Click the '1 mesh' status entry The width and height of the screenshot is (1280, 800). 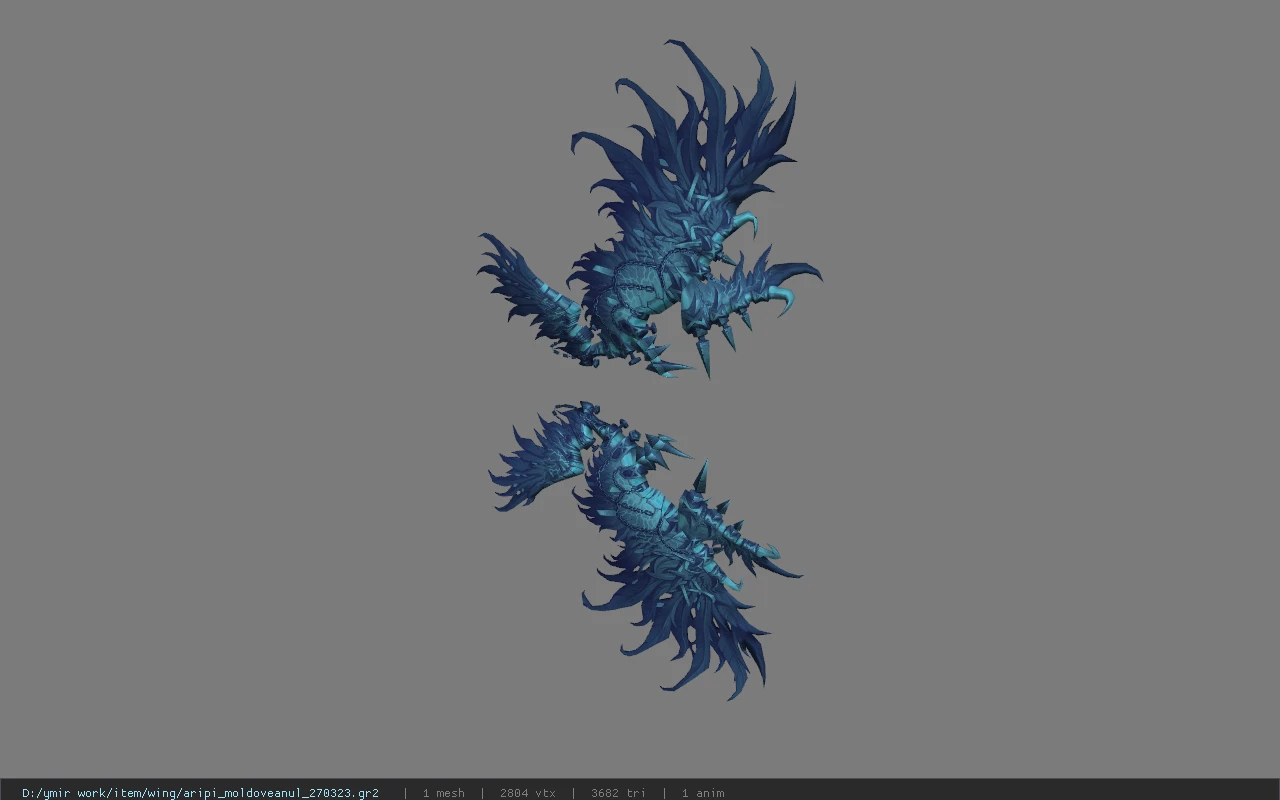pyautogui.click(x=443, y=793)
